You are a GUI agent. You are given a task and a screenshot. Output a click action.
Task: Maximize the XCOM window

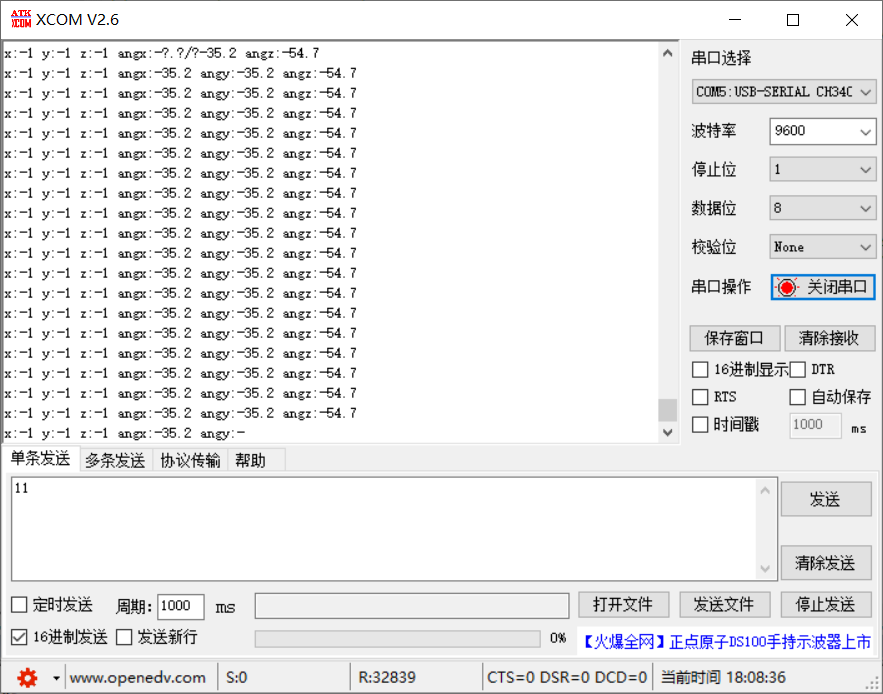[x=793, y=20]
